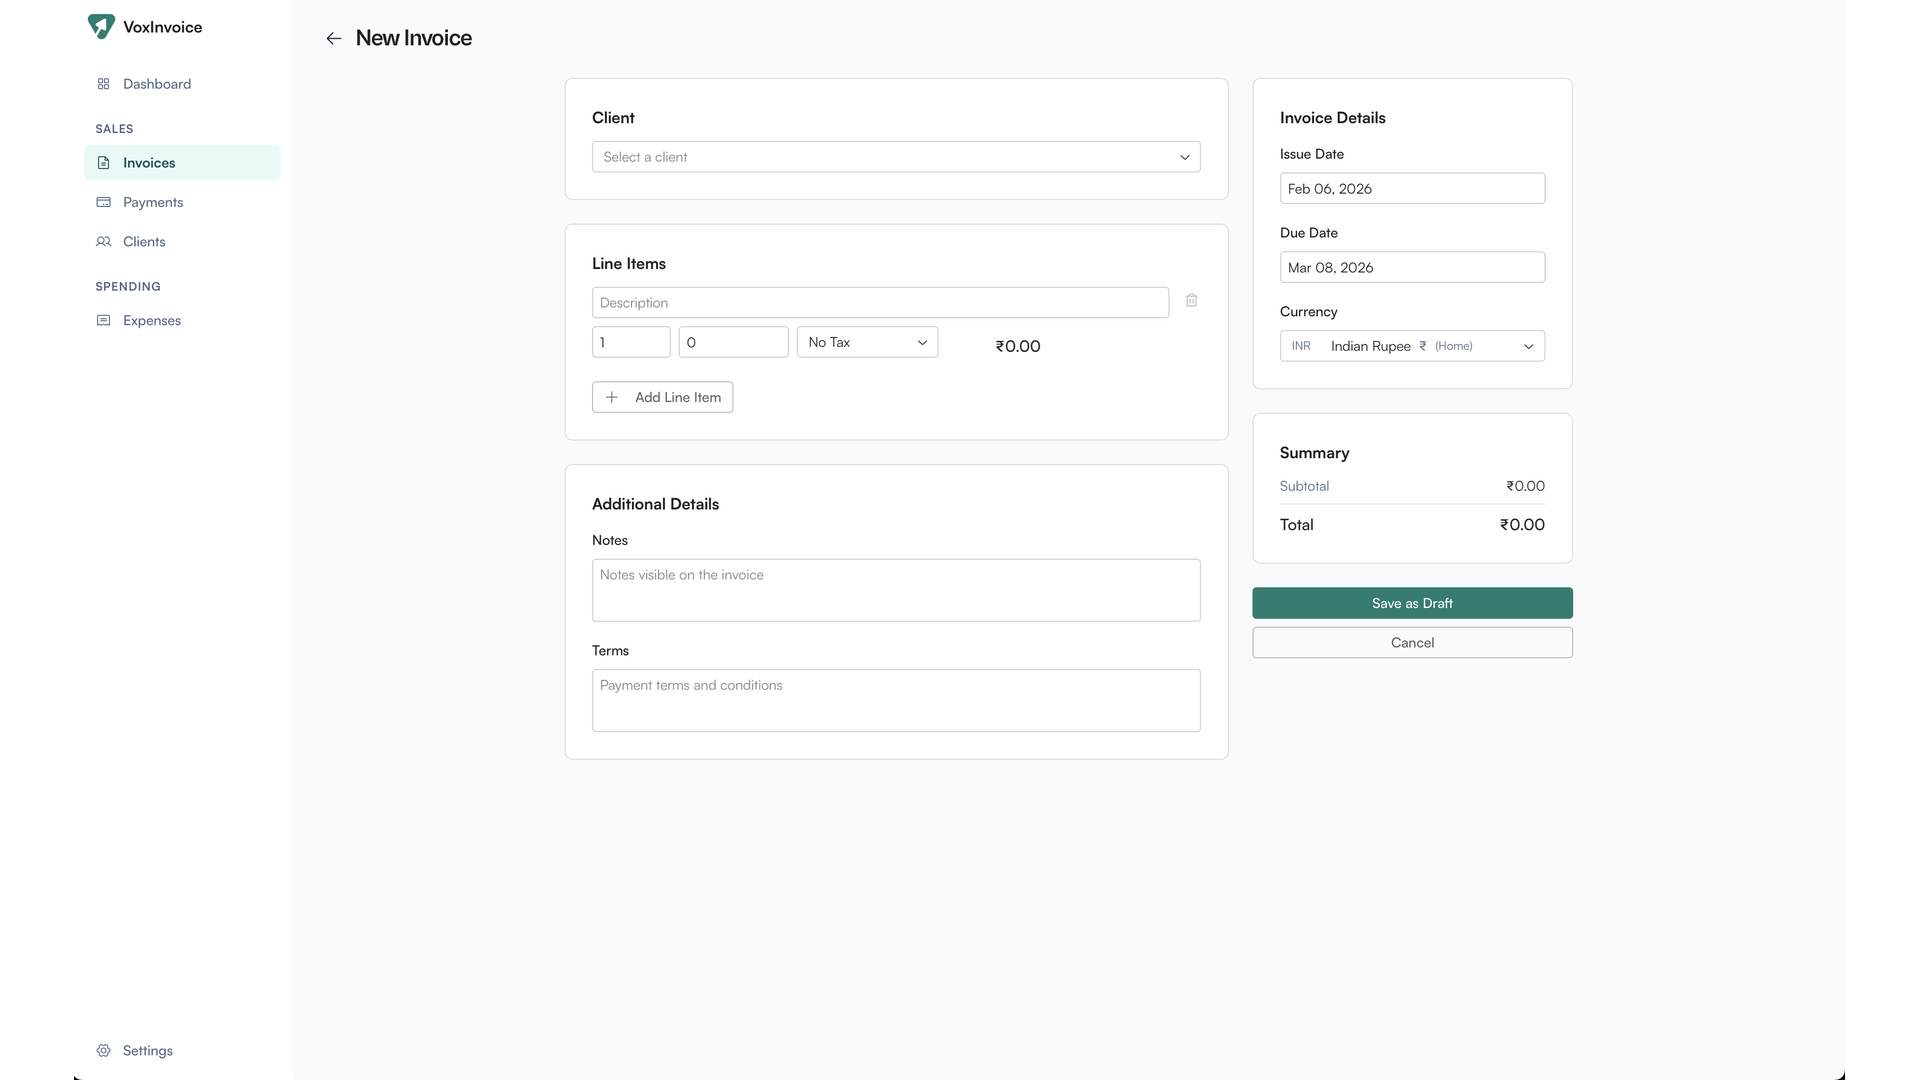Viewport: 1920px width, 1080px height.
Task: Expand the No Tax dropdown
Action: tap(866, 342)
